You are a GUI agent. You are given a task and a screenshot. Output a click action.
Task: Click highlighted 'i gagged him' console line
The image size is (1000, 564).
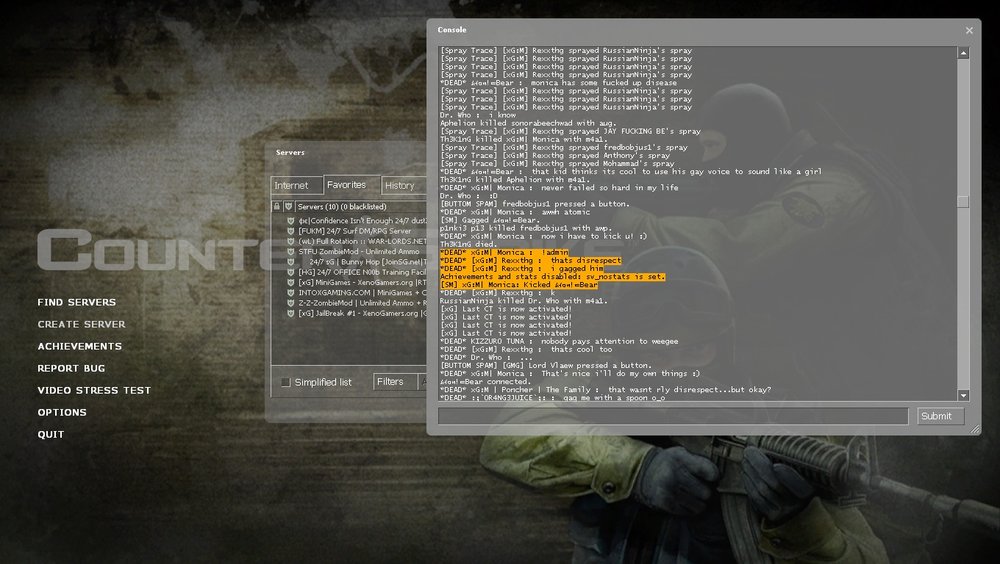(x=521, y=269)
